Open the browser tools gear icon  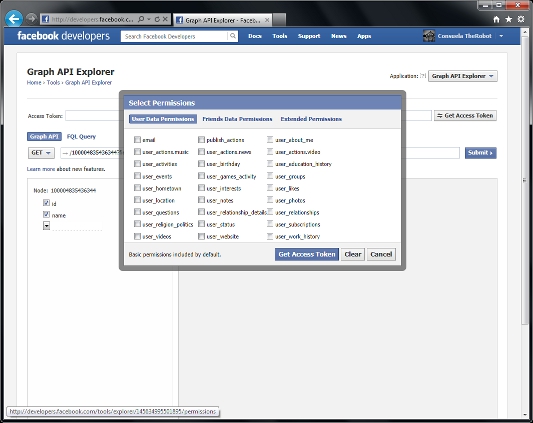tap(521, 19)
